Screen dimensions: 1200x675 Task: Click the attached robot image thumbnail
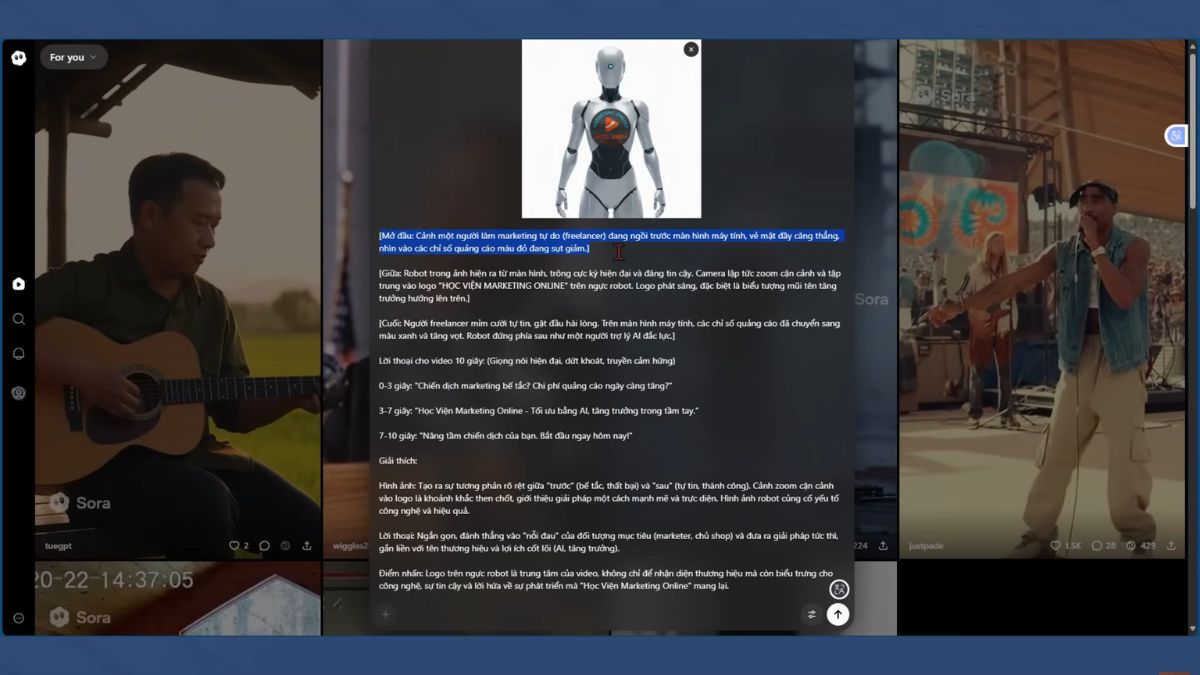[x=611, y=130]
